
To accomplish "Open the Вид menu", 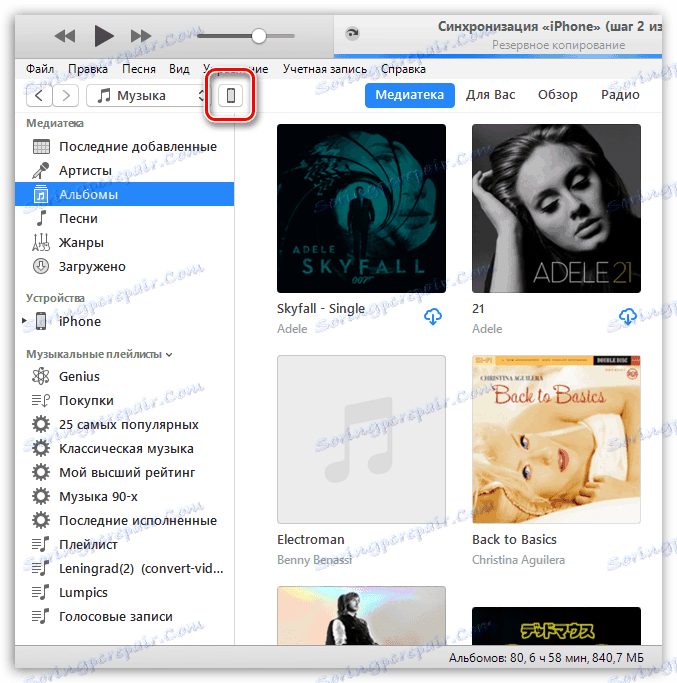I will tap(179, 69).
